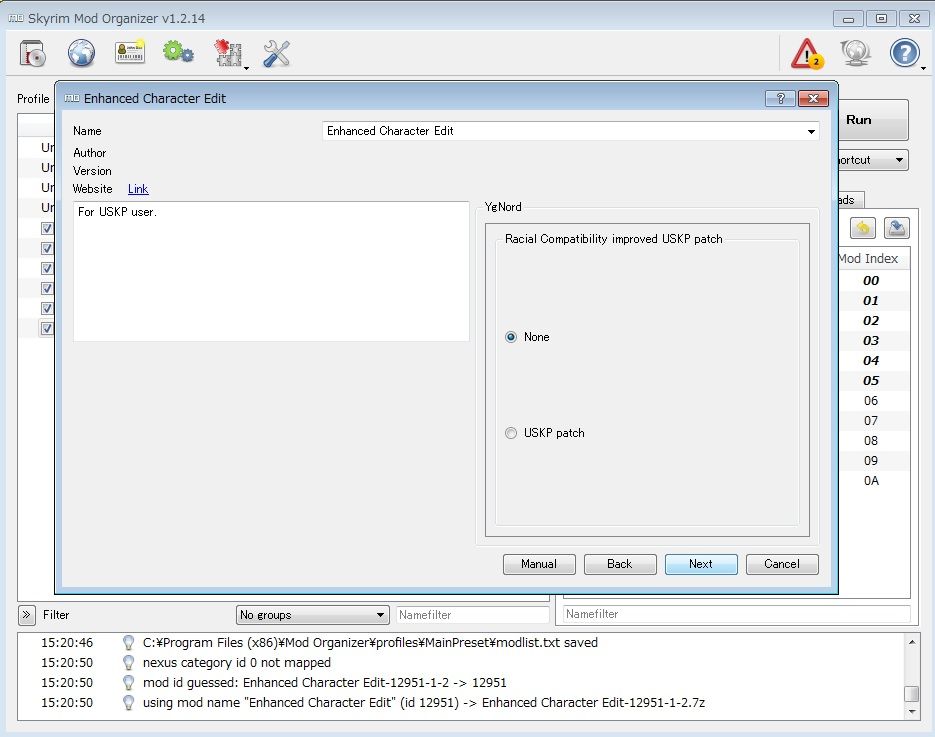Click the lightbulb icon on the nexus category log
935x737 pixels.
coord(128,662)
